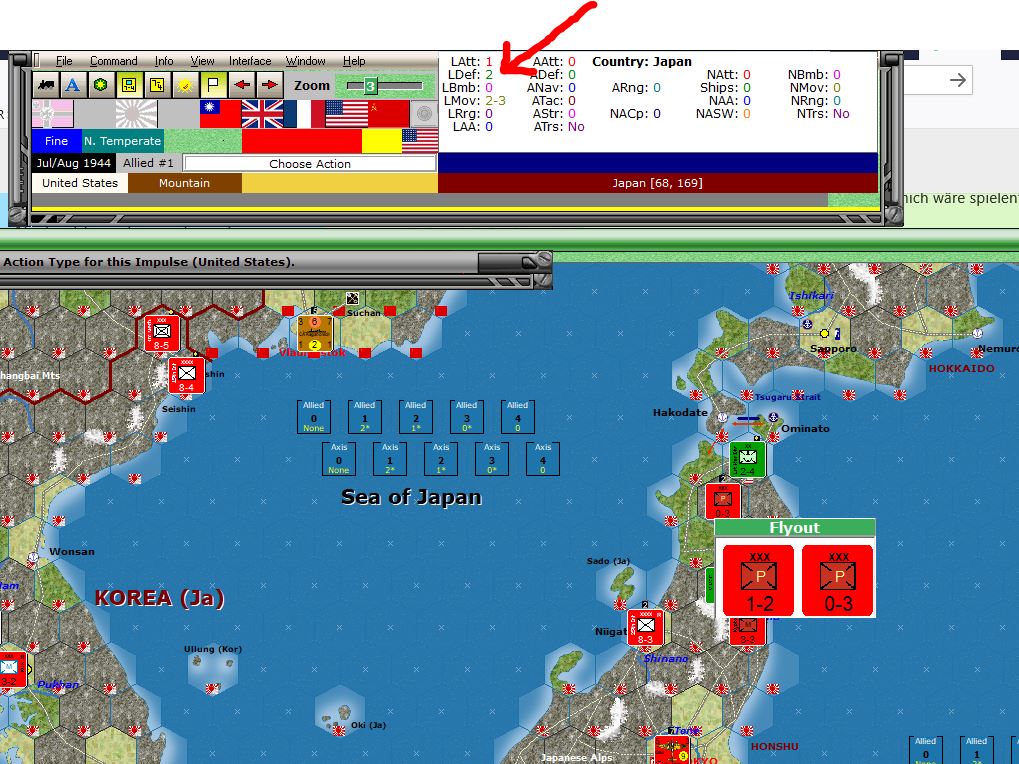
Task: Click the red left arrow toolbar button
Action: pyautogui.click(x=242, y=85)
